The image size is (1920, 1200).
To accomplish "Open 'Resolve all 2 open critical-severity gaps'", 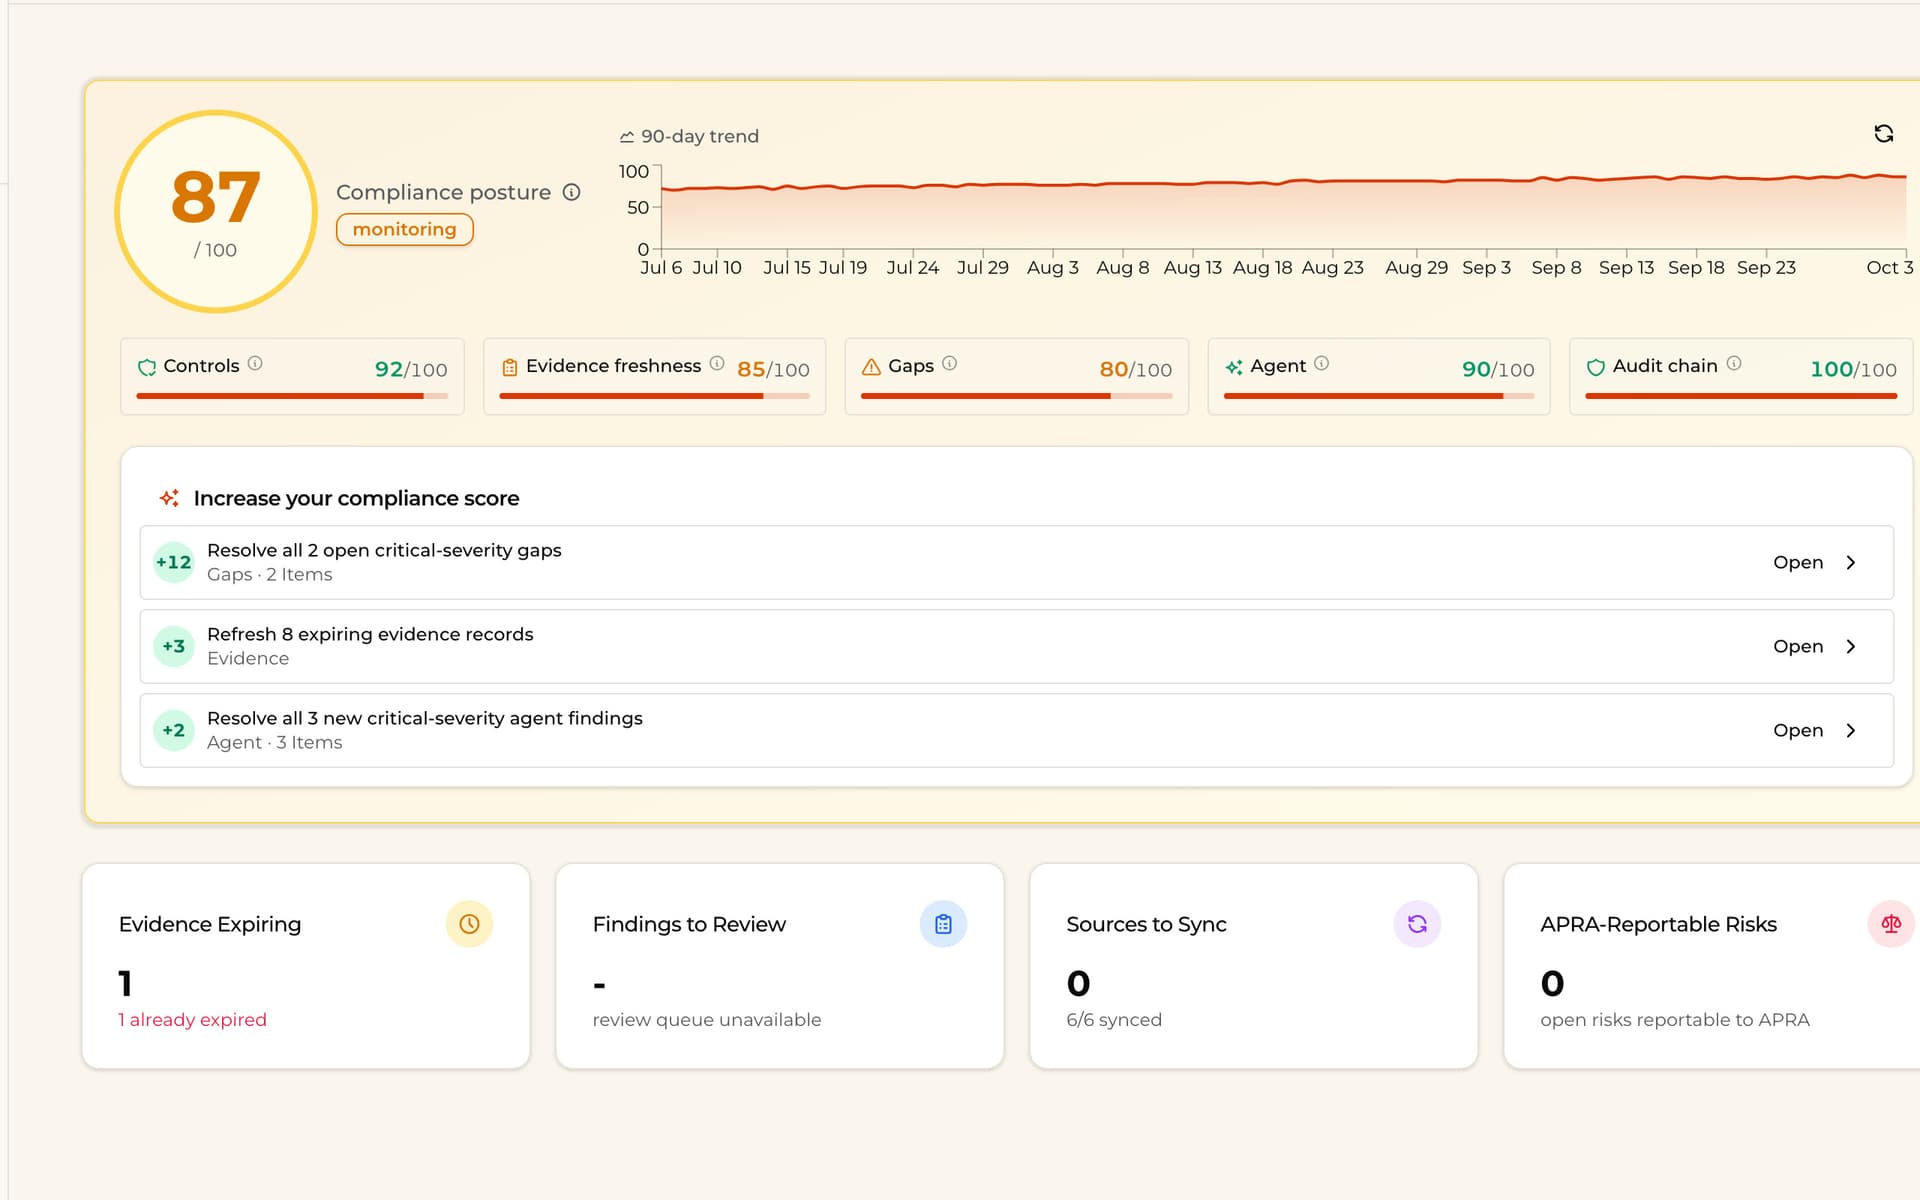I will pos(1017,562).
